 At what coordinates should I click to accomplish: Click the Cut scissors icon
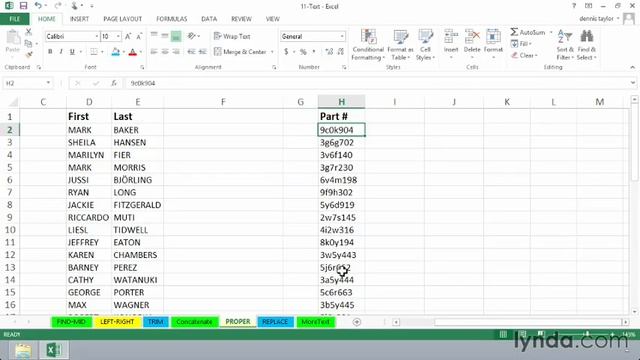[28, 32]
